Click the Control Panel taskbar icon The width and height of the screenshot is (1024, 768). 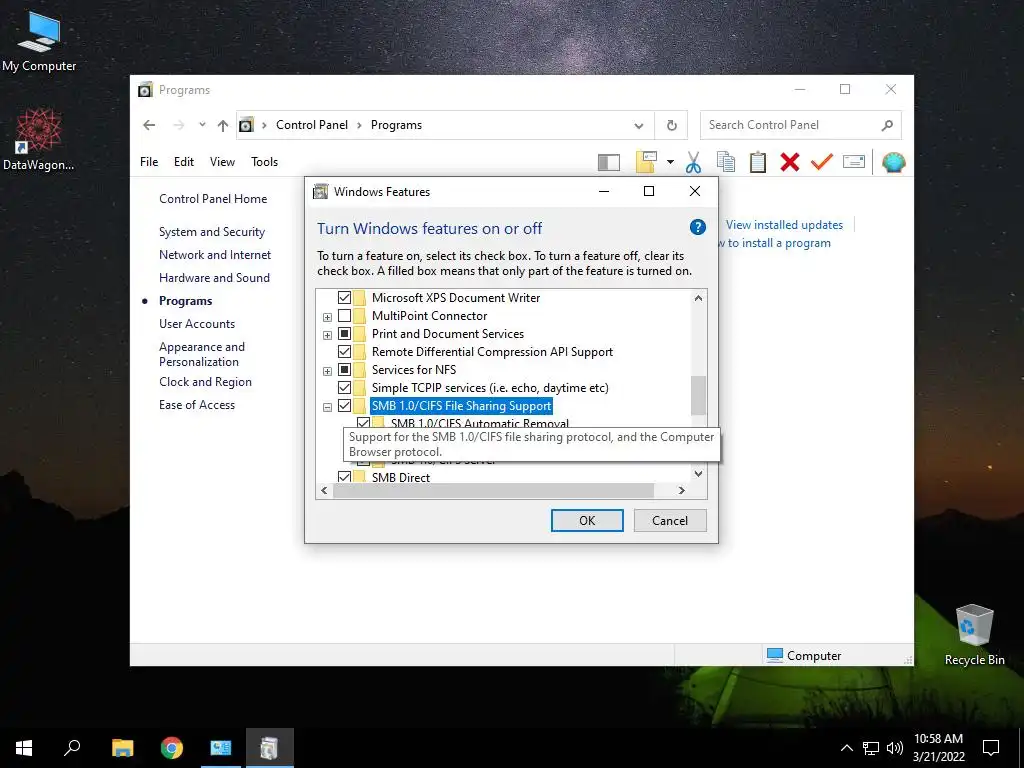click(221, 748)
